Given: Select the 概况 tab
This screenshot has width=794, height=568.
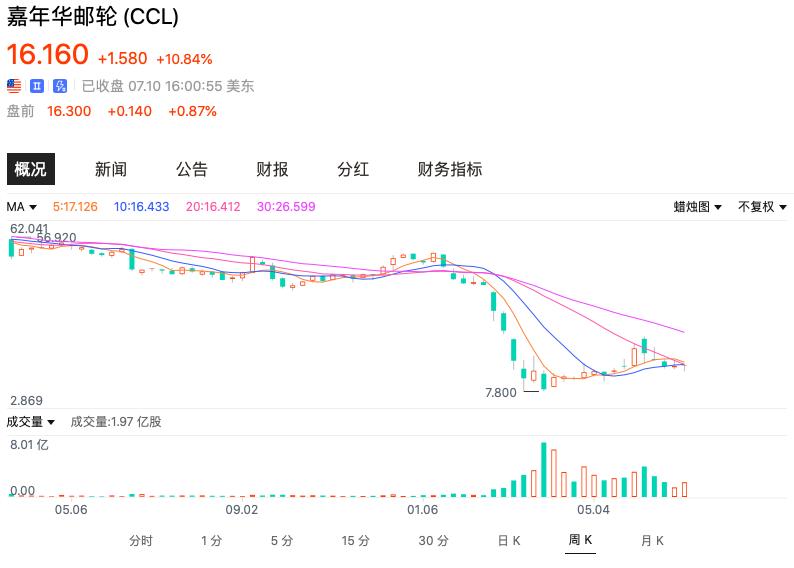Looking at the screenshot, I should point(31,169).
